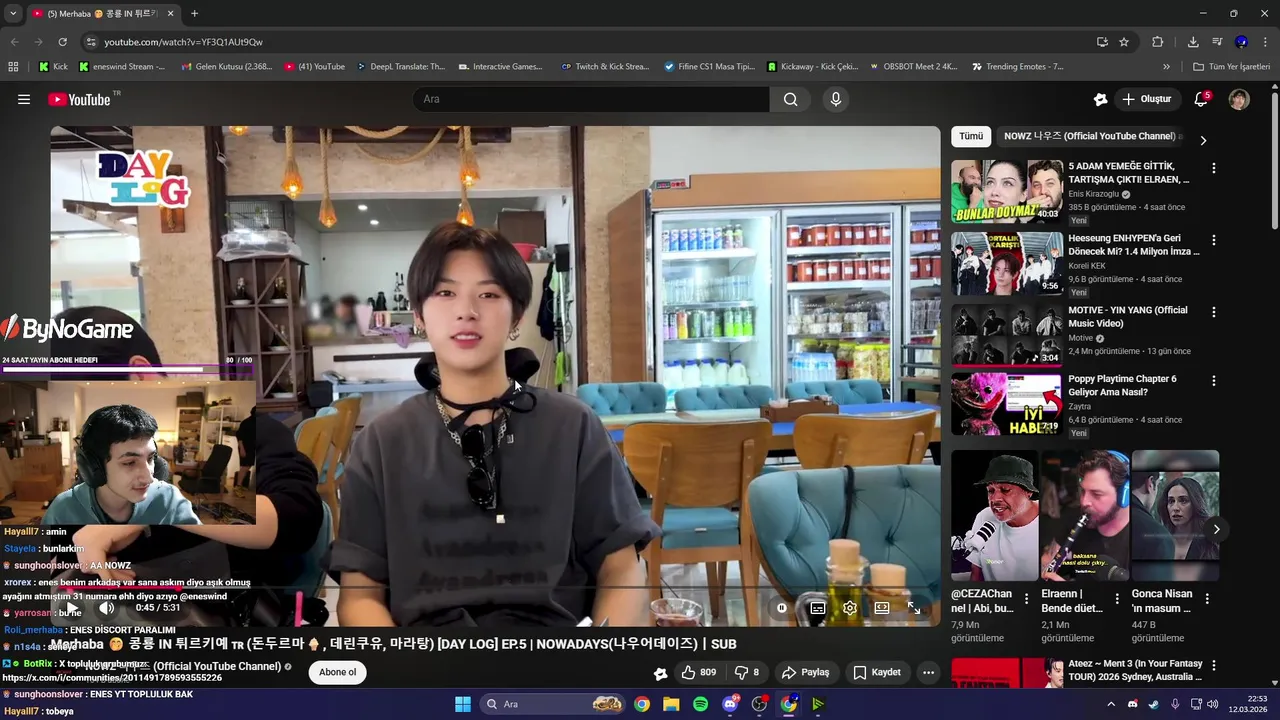Open the DeepL Translate bookmark
1280x720 pixels.
click(400, 67)
